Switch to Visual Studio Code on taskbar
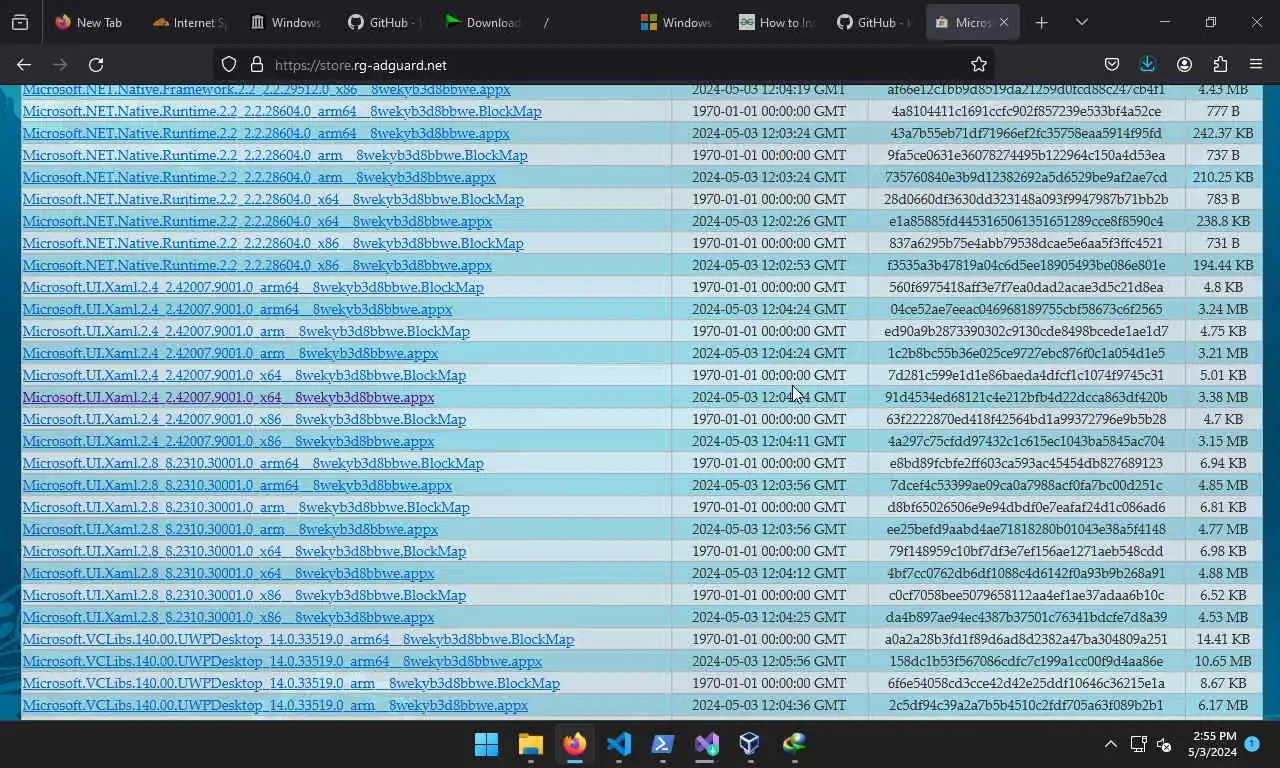This screenshot has width=1280, height=768. pos(618,744)
